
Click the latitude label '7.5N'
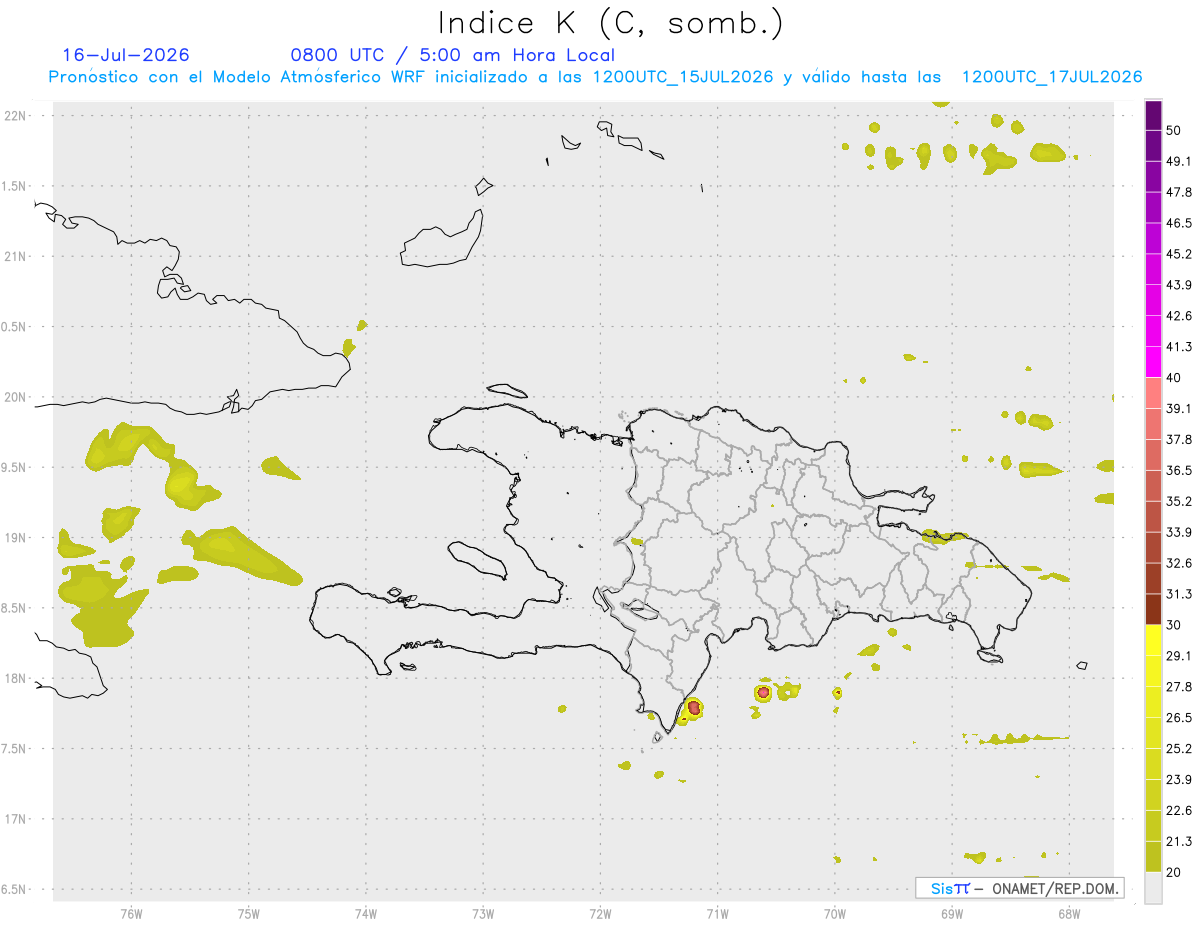pyautogui.click(x=14, y=749)
